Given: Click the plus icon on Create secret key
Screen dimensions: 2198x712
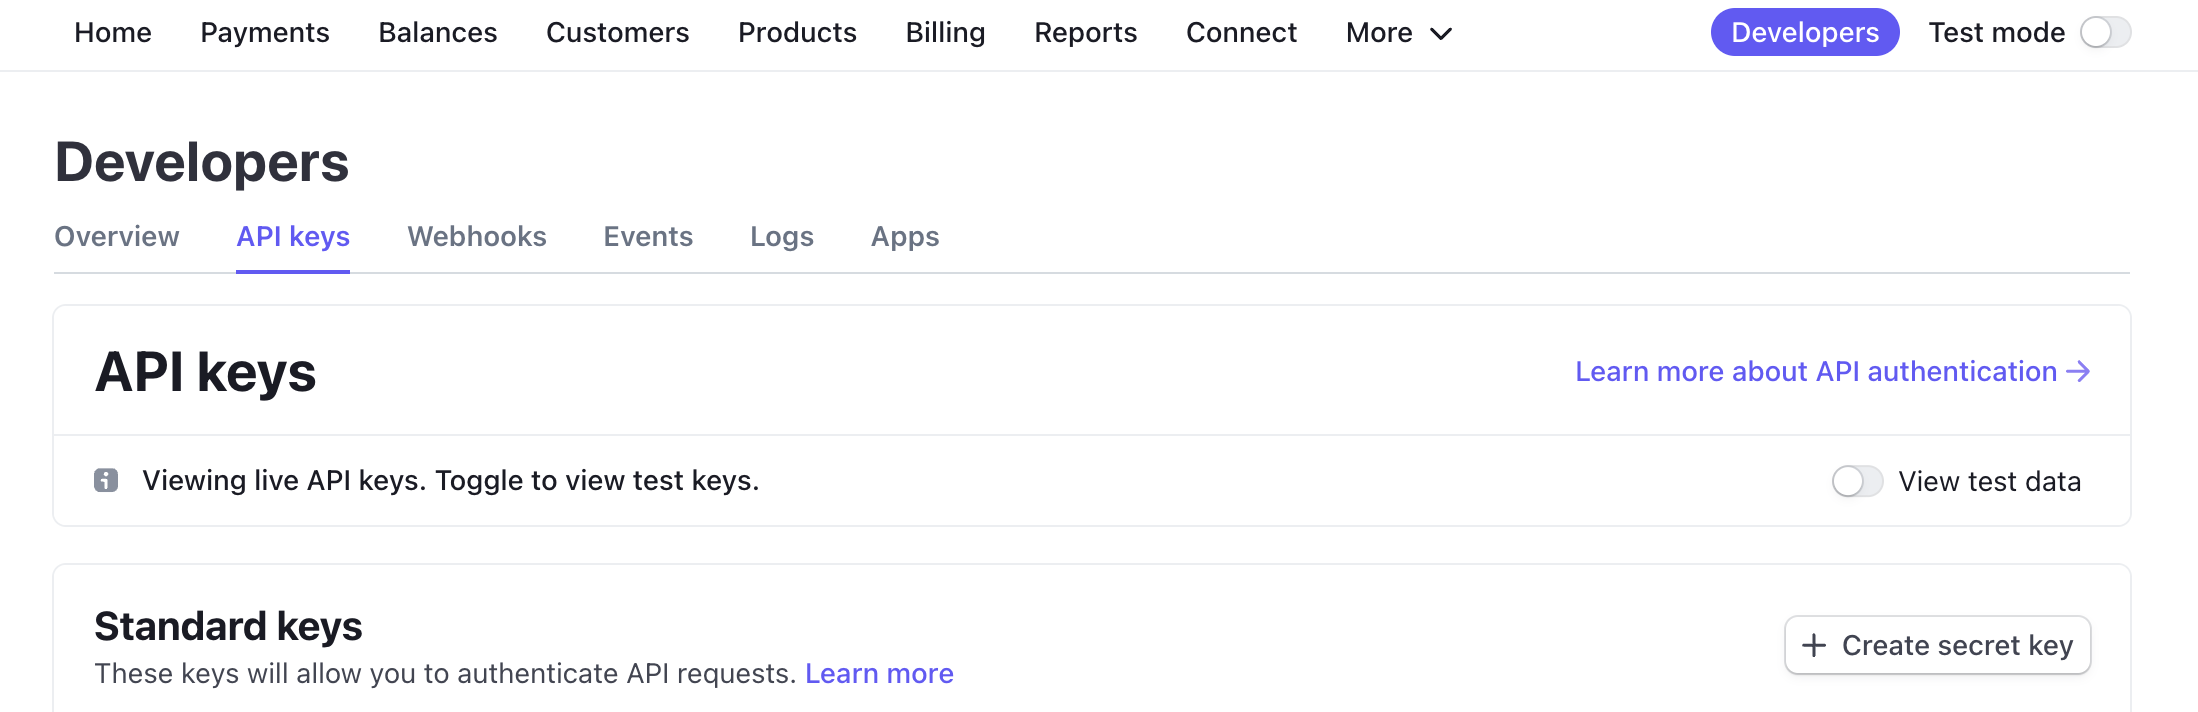Looking at the screenshot, I should point(1814,646).
